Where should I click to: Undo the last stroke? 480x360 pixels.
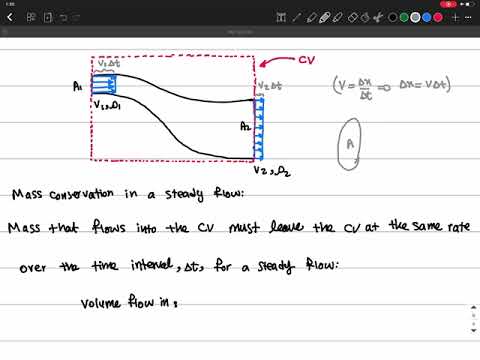pos(63,17)
